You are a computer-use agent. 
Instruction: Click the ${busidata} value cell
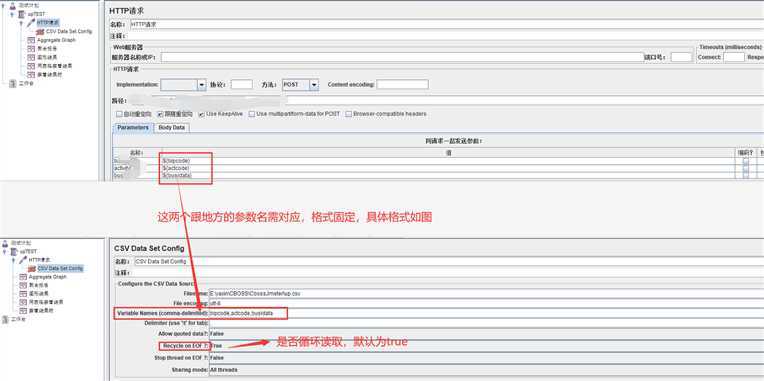pos(449,175)
